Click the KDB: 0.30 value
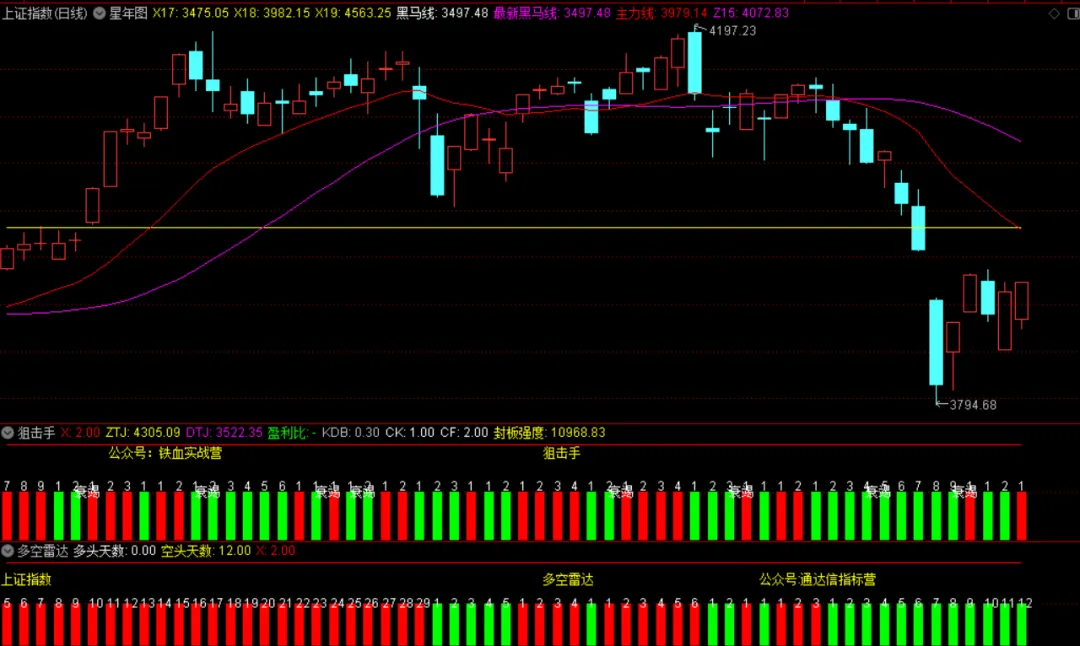 coord(351,433)
